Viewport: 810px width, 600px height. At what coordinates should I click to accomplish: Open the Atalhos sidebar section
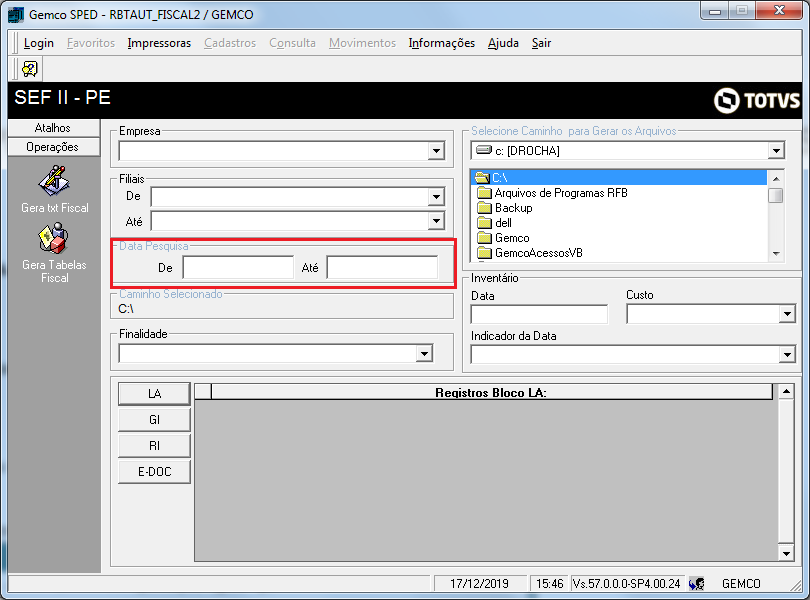tap(54, 128)
